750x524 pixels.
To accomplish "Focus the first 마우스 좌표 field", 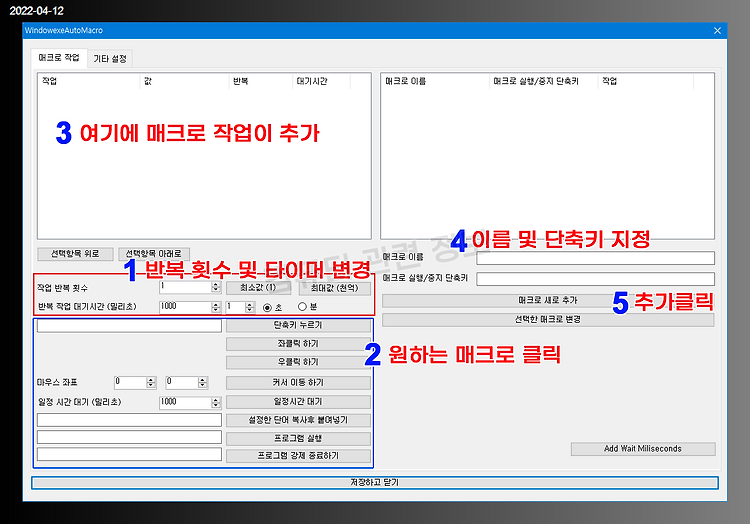I will (130, 382).
